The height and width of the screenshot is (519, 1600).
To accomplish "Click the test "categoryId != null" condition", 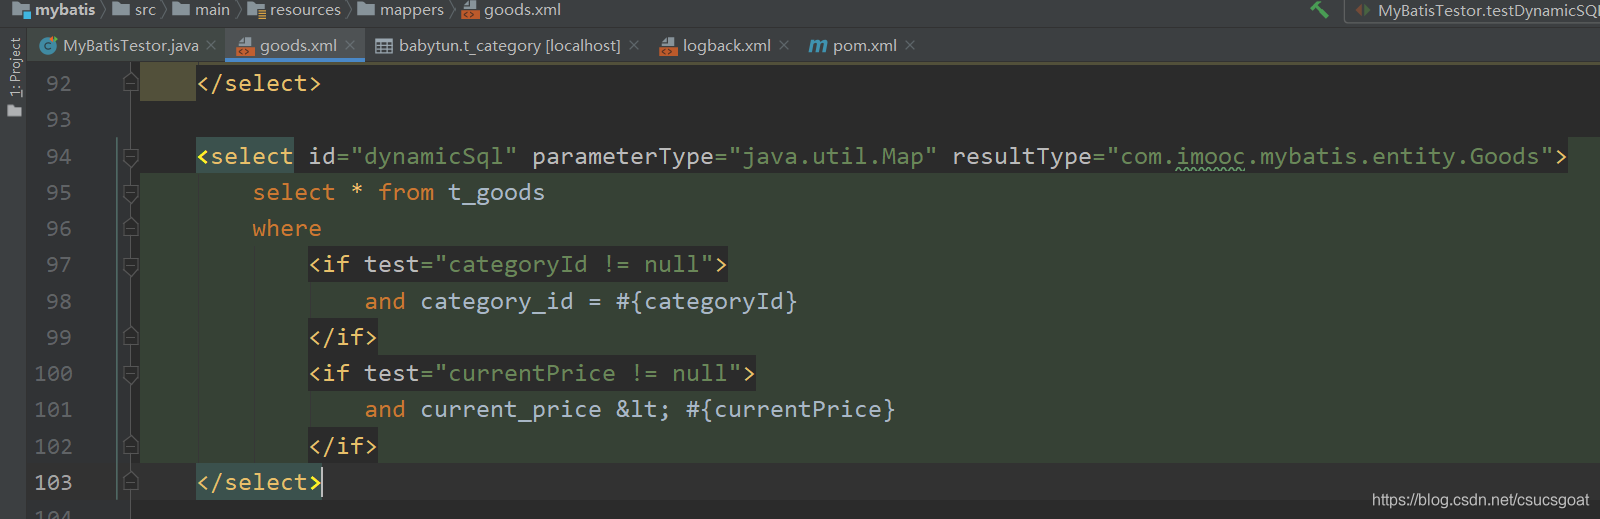I will click(573, 265).
